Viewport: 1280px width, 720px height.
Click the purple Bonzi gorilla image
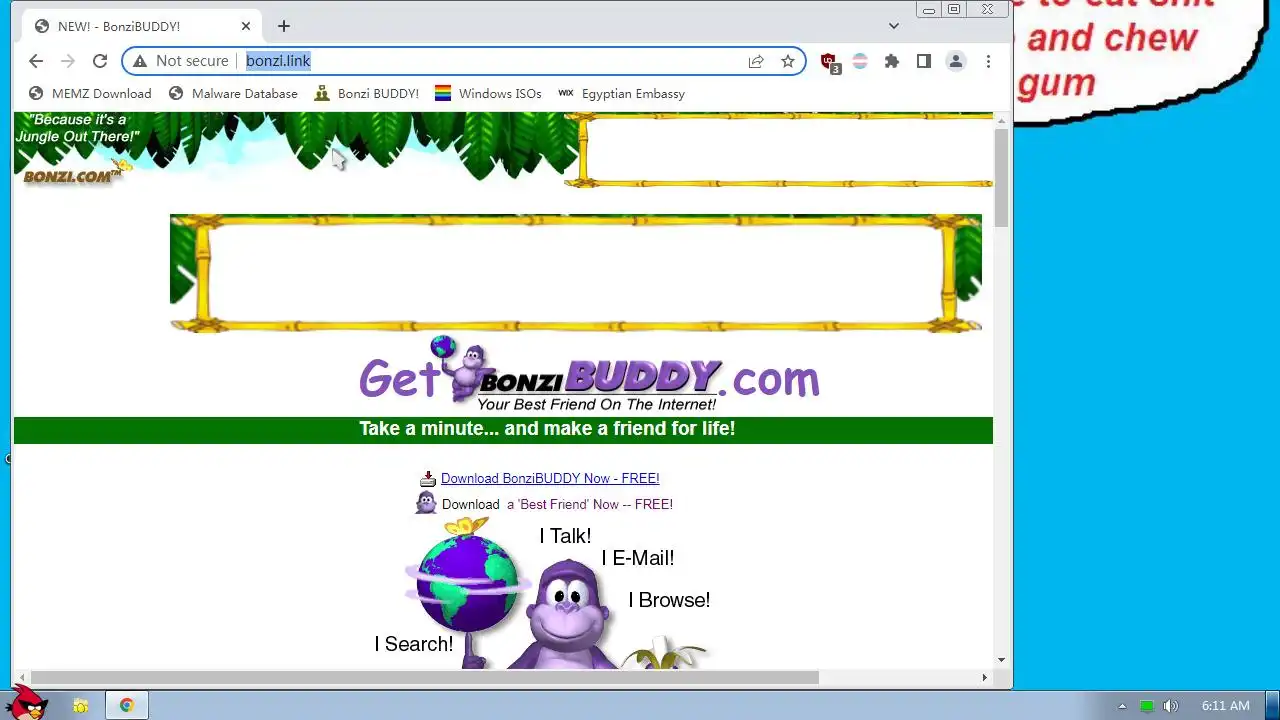pyautogui.click(x=567, y=615)
